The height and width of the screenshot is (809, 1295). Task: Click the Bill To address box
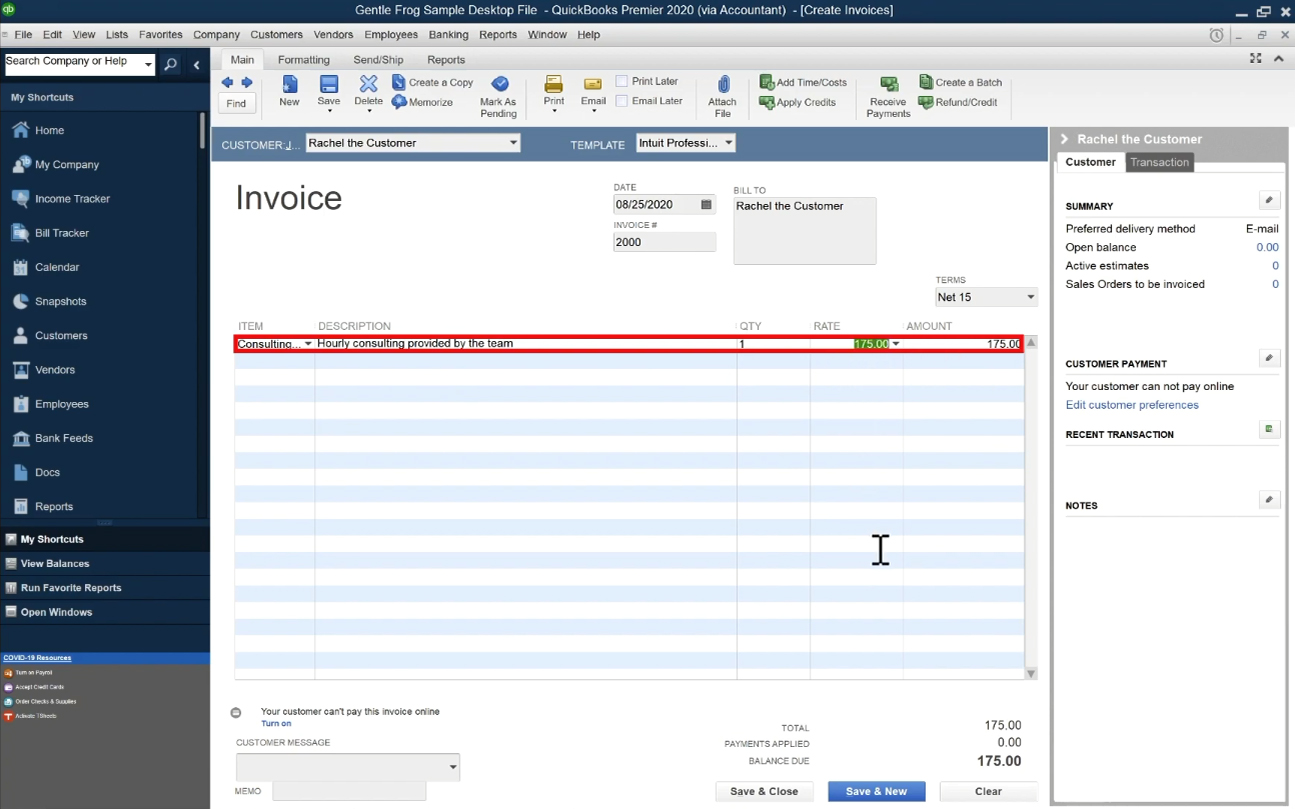pyautogui.click(x=804, y=231)
